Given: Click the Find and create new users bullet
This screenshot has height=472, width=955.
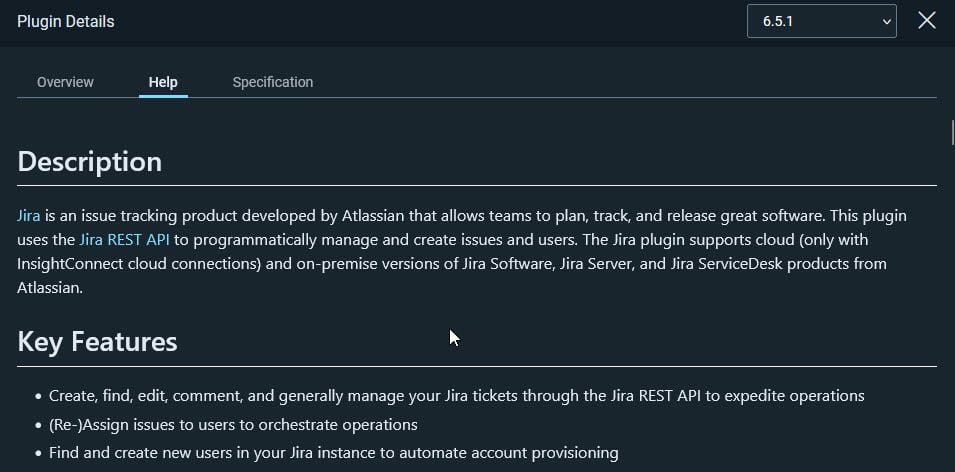Looking at the screenshot, I should [x=334, y=453].
